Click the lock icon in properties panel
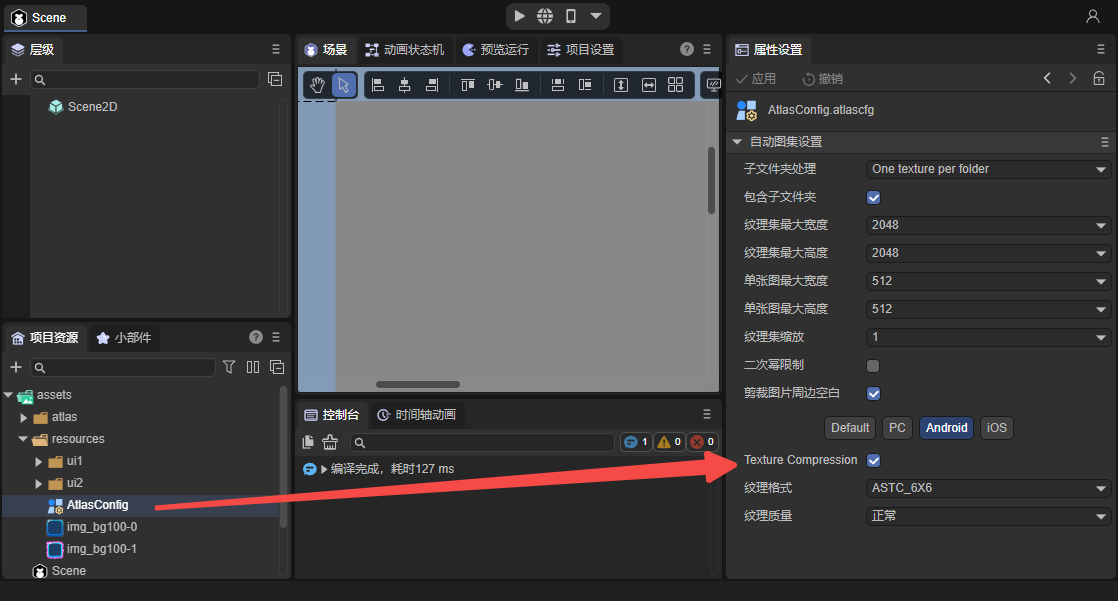Screen dimensions: 1118x601 [x=1099, y=78]
